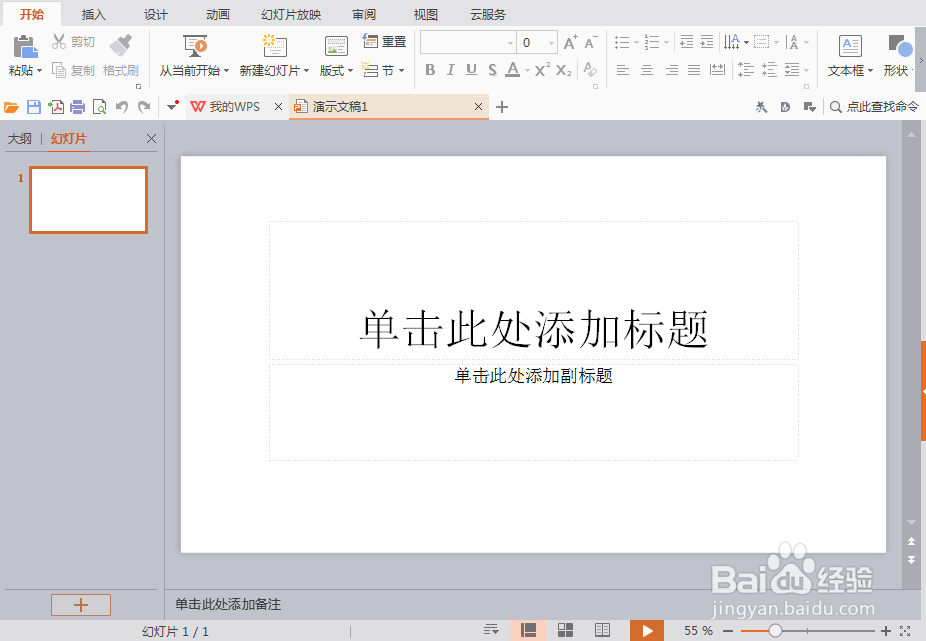The image size is (926, 641).
Task: Select the Format Painter brush
Action: [x=121, y=45]
